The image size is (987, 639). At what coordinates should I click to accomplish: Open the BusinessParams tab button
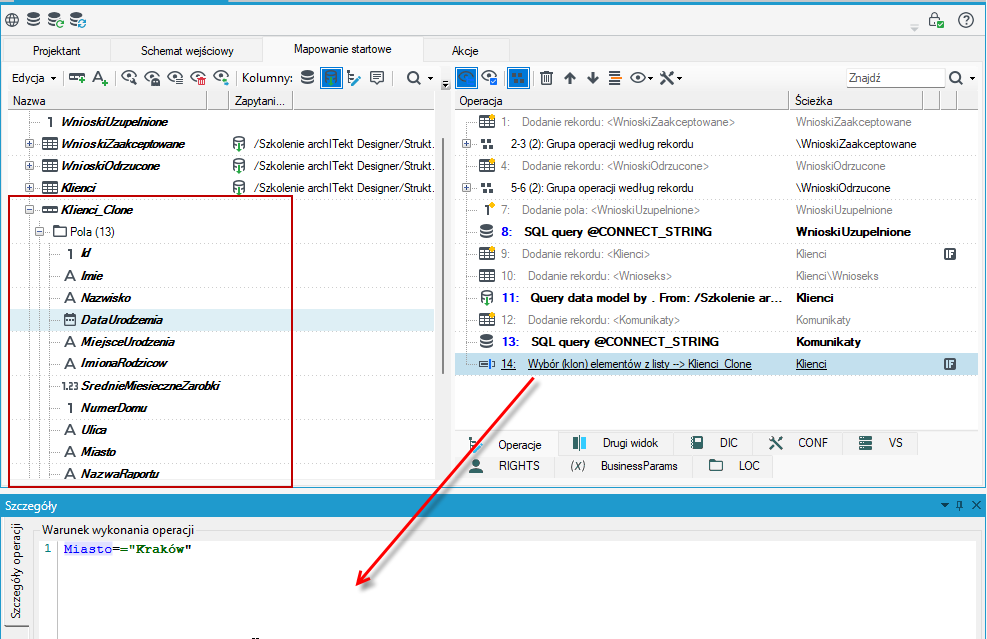(x=624, y=466)
